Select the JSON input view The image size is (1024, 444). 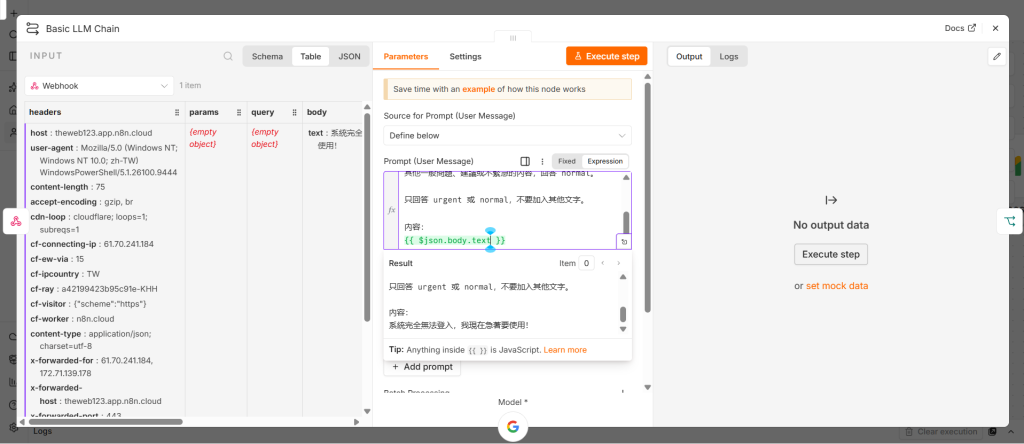349,56
